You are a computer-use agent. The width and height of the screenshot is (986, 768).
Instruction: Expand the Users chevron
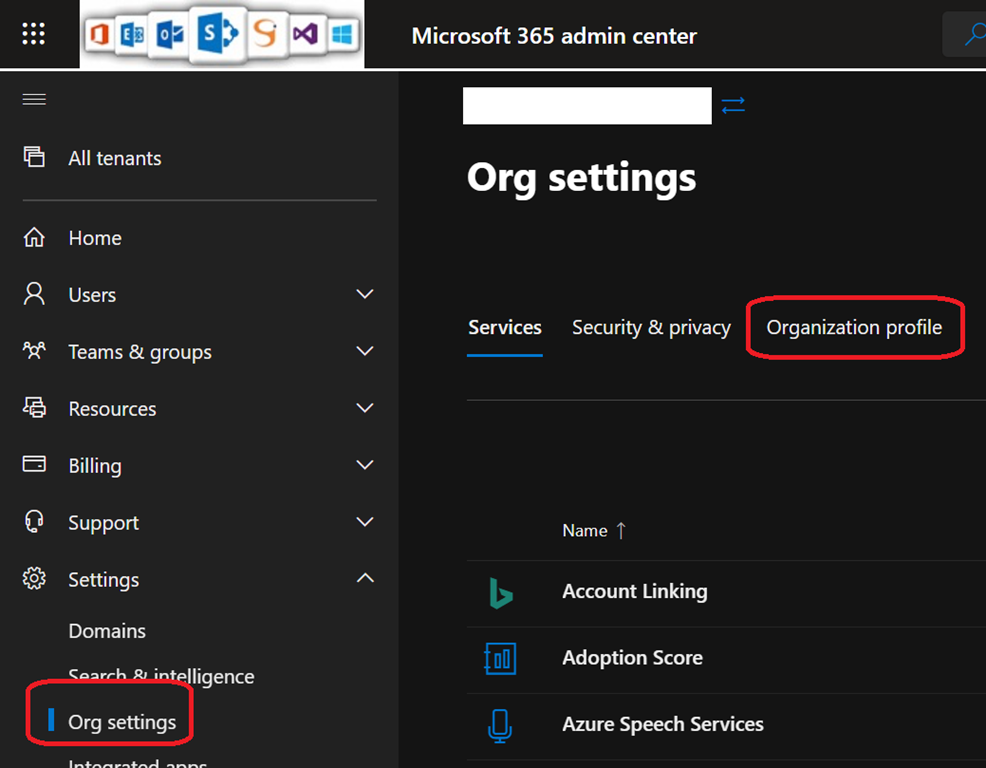(365, 295)
